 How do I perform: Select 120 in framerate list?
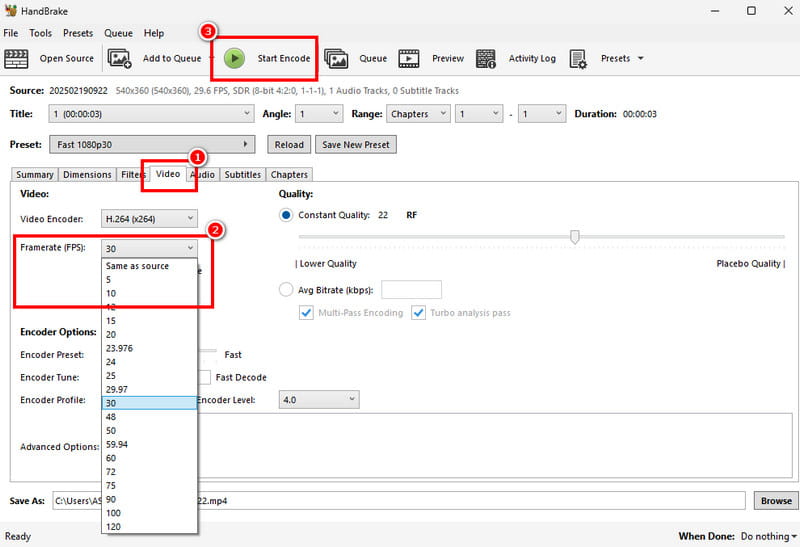(x=149, y=527)
